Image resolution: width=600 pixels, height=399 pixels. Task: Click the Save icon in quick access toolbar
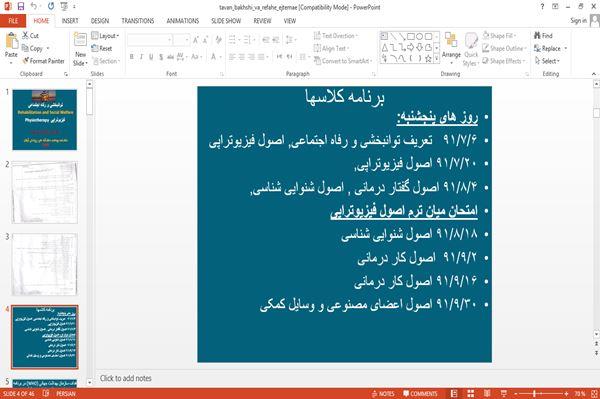click(21, 7)
